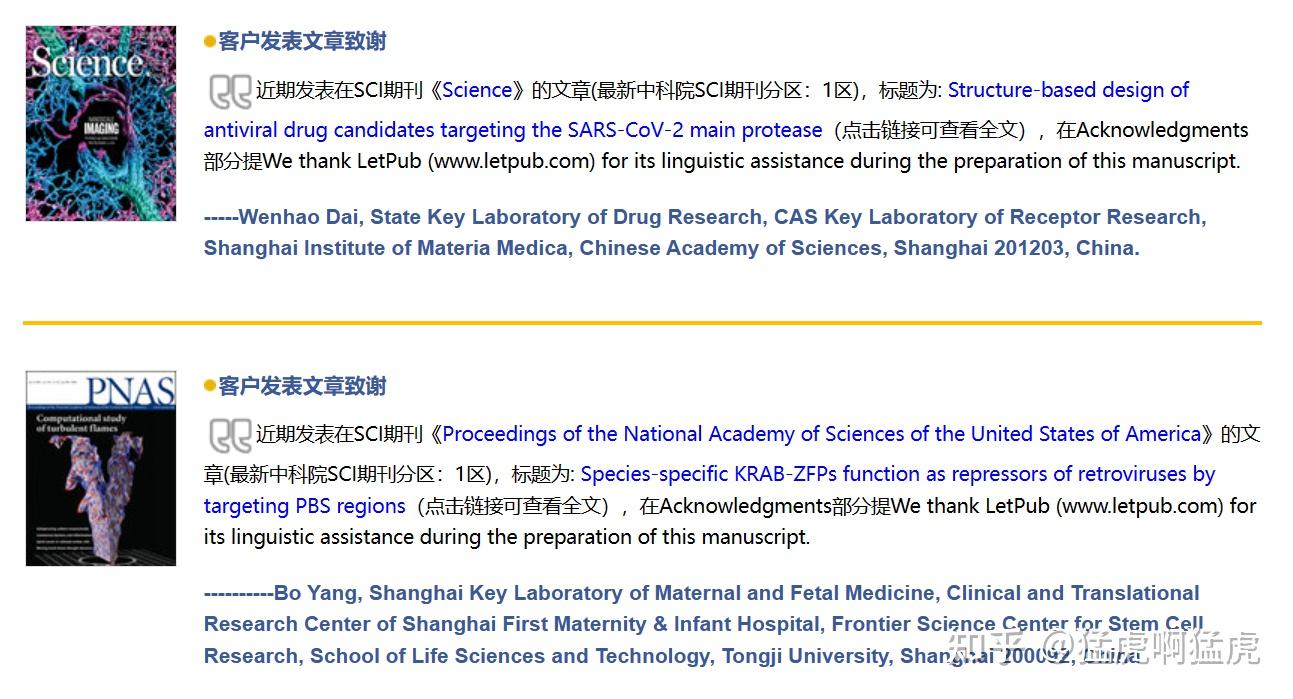This screenshot has width=1293, height=699.
Task: Click the orange bullet beside the second 客户发表文章致谢
Action: click(x=209, y=386)
